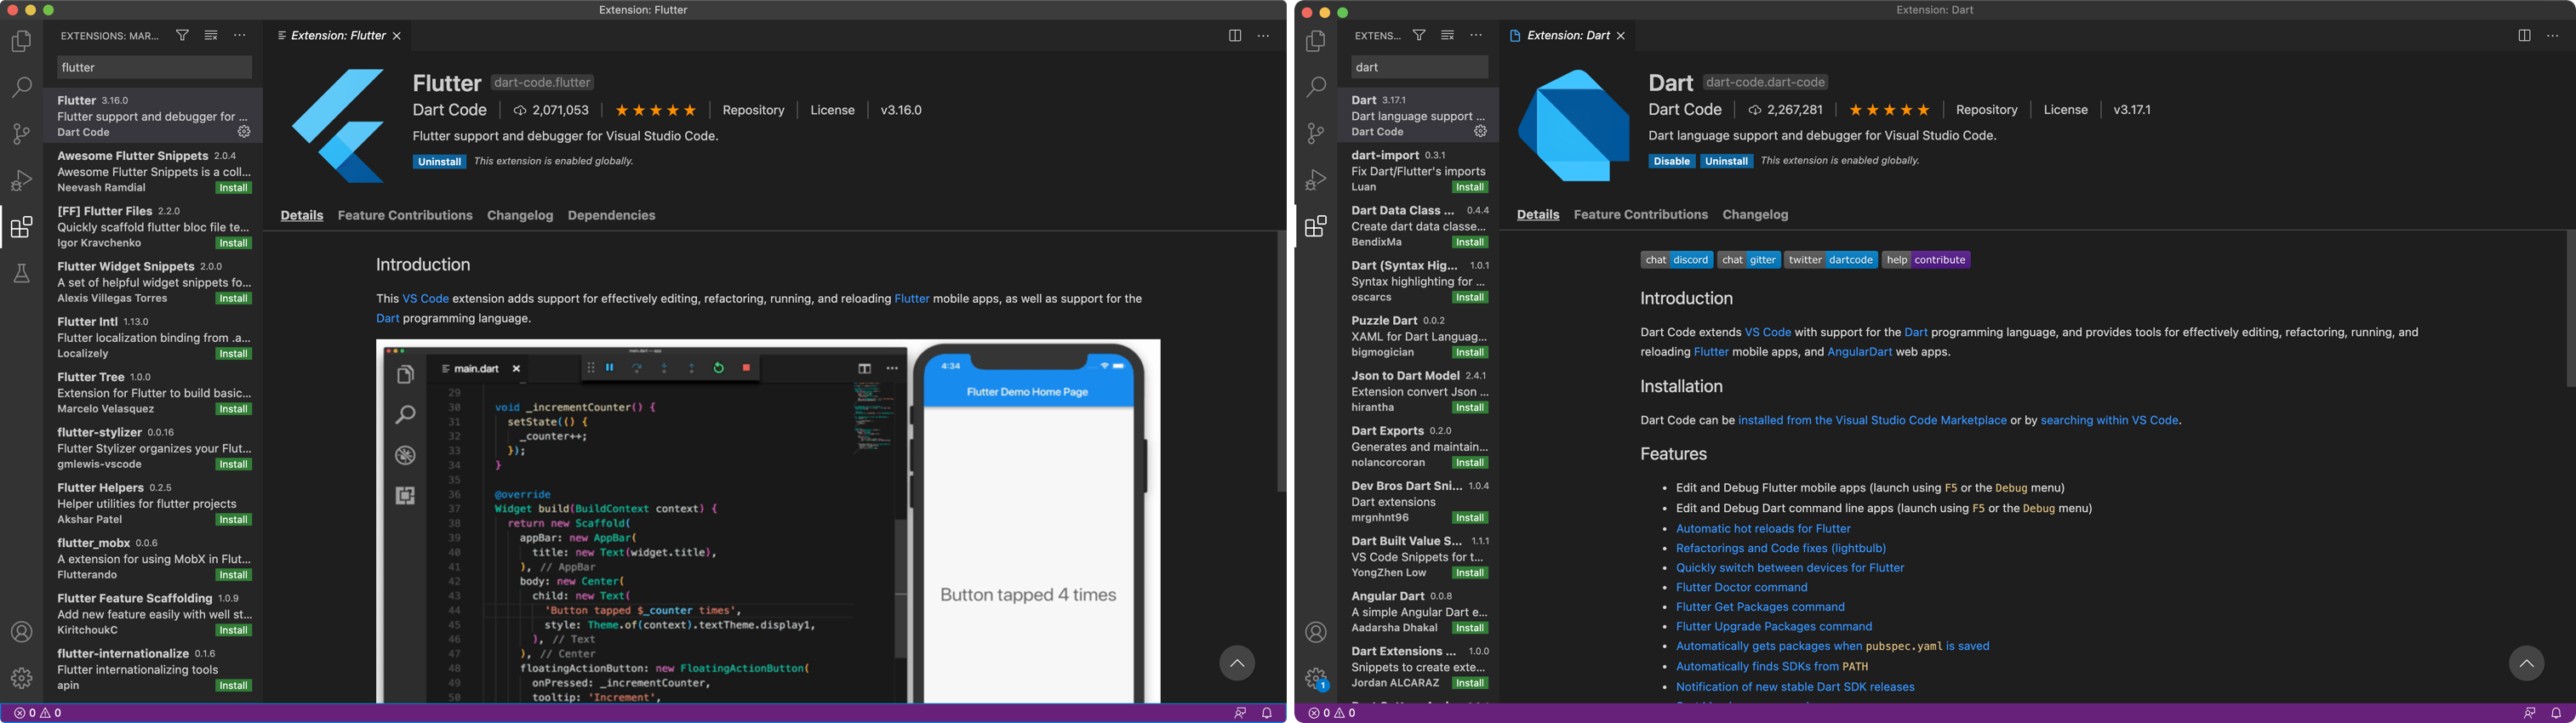Open Source Control in Flutter window activity bar
Image resolution: width=2576 pixels, height=723 pixels.
21,133
